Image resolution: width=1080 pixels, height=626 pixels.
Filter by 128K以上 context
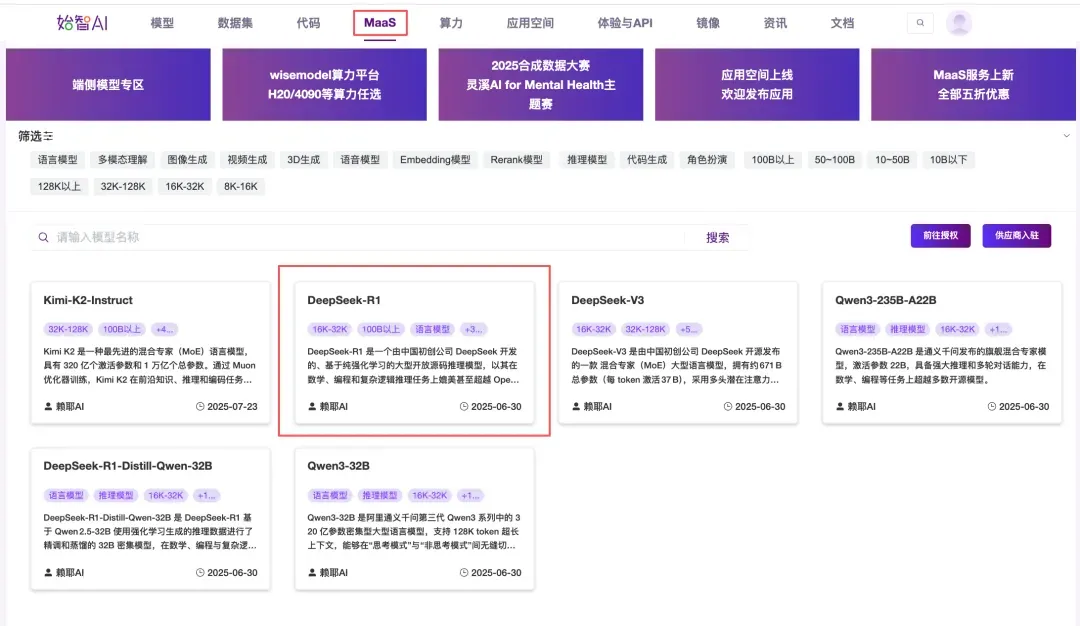(59, 187)
